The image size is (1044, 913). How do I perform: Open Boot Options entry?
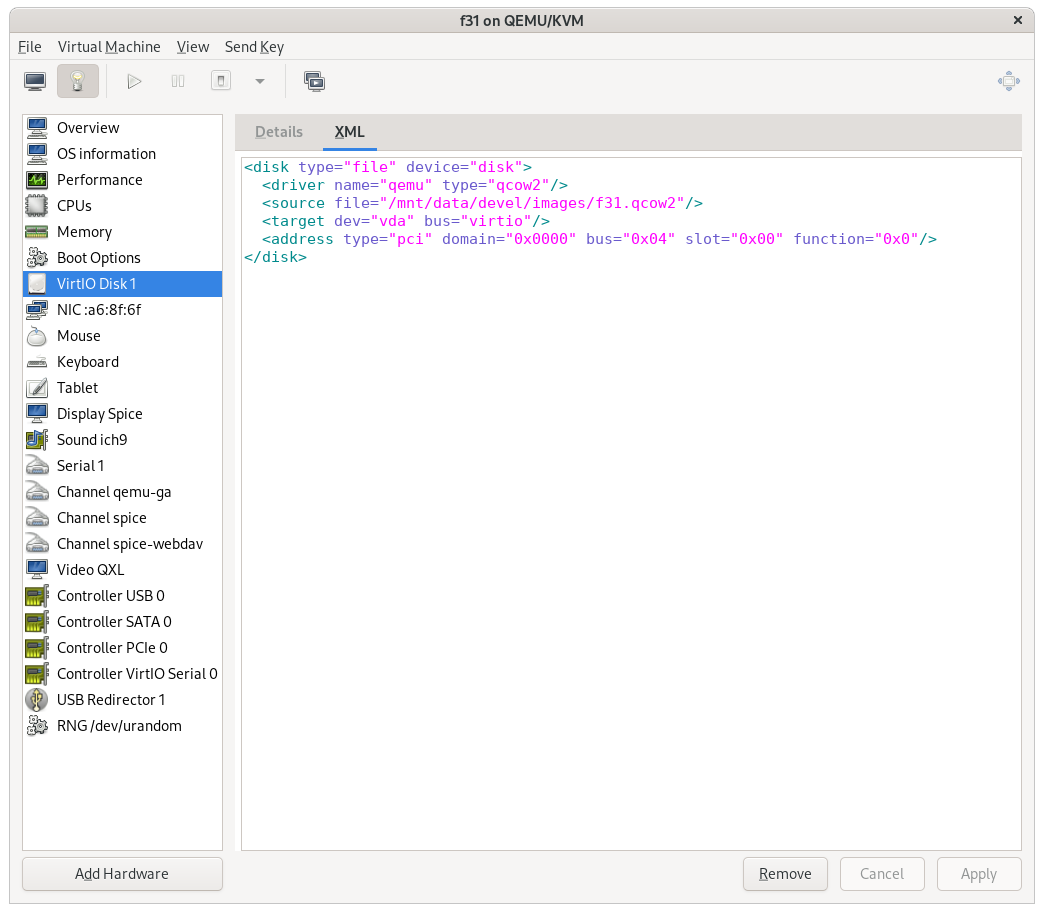click(123, 258)
